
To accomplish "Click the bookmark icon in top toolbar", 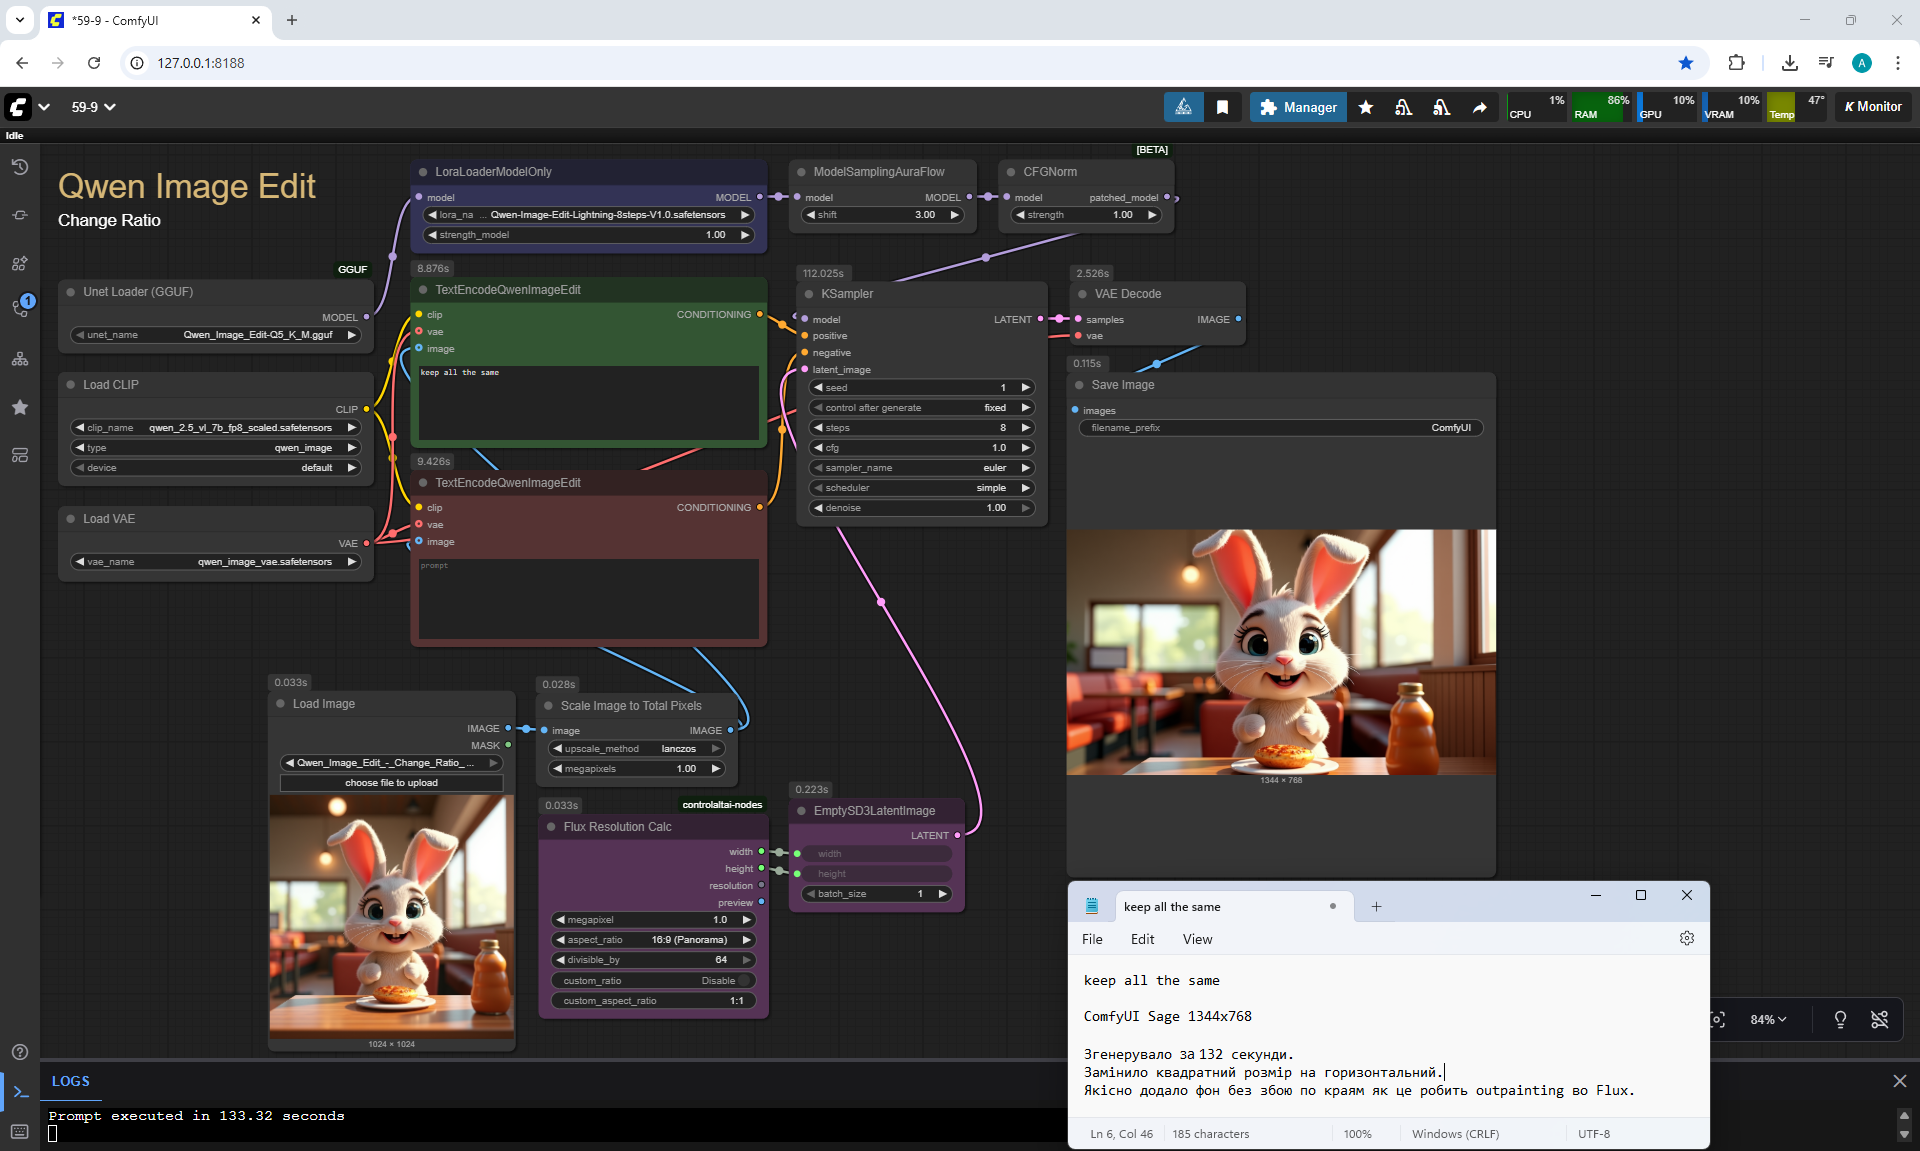I will click(x=1222, y=107).
